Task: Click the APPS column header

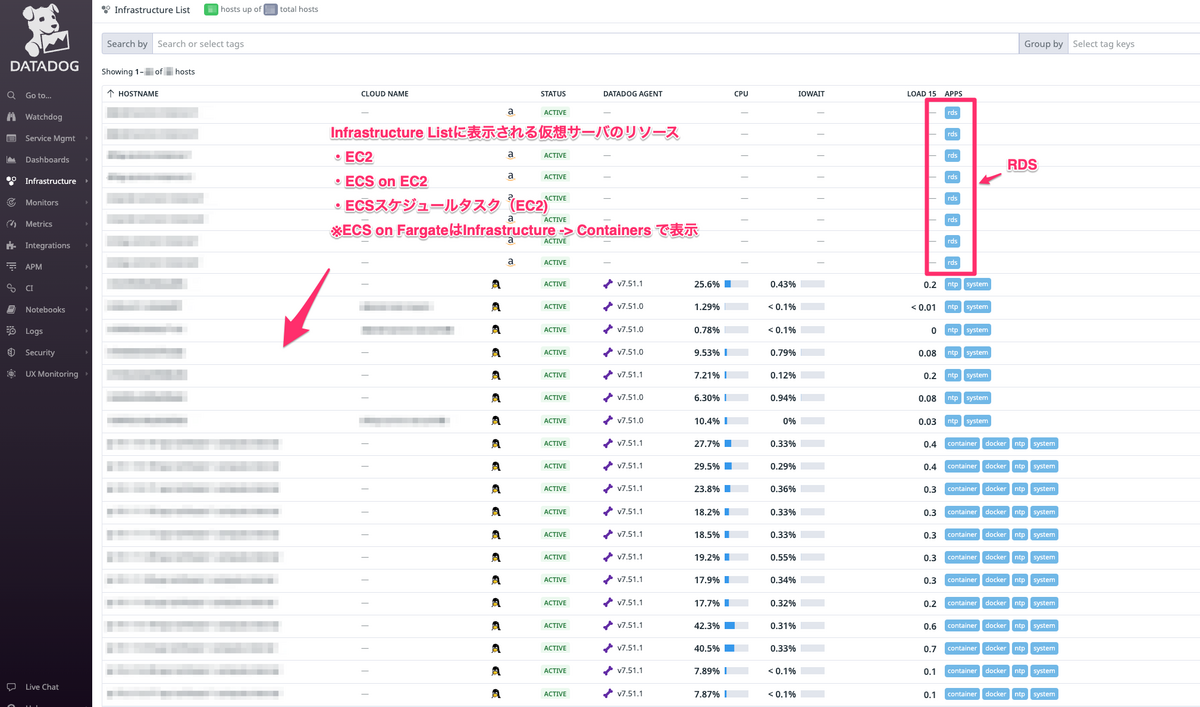Action: coord(954,94)
